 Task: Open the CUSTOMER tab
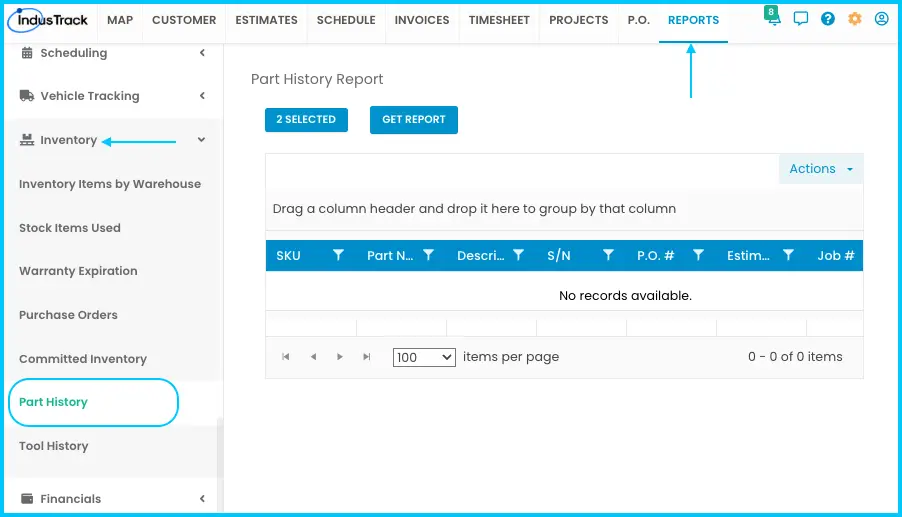coord(184,20)
